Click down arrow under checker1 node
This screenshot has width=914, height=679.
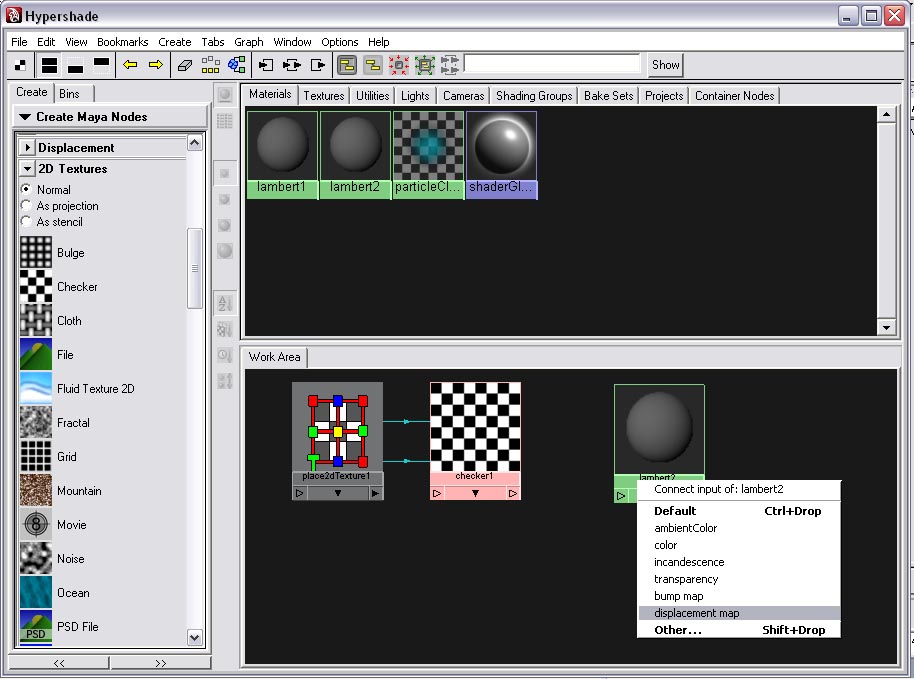(475, 493)
